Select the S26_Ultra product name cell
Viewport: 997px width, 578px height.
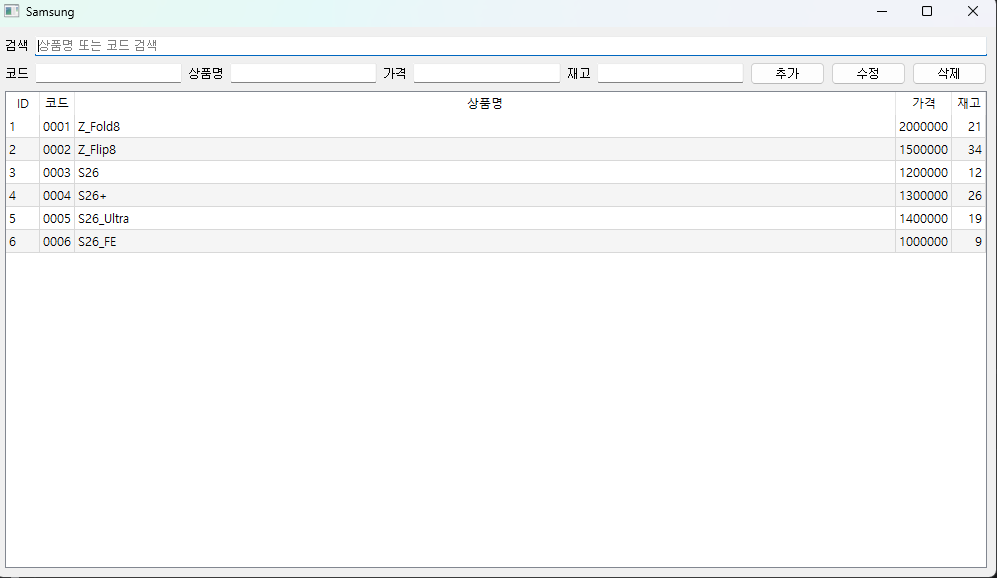[x=485, y=218]
